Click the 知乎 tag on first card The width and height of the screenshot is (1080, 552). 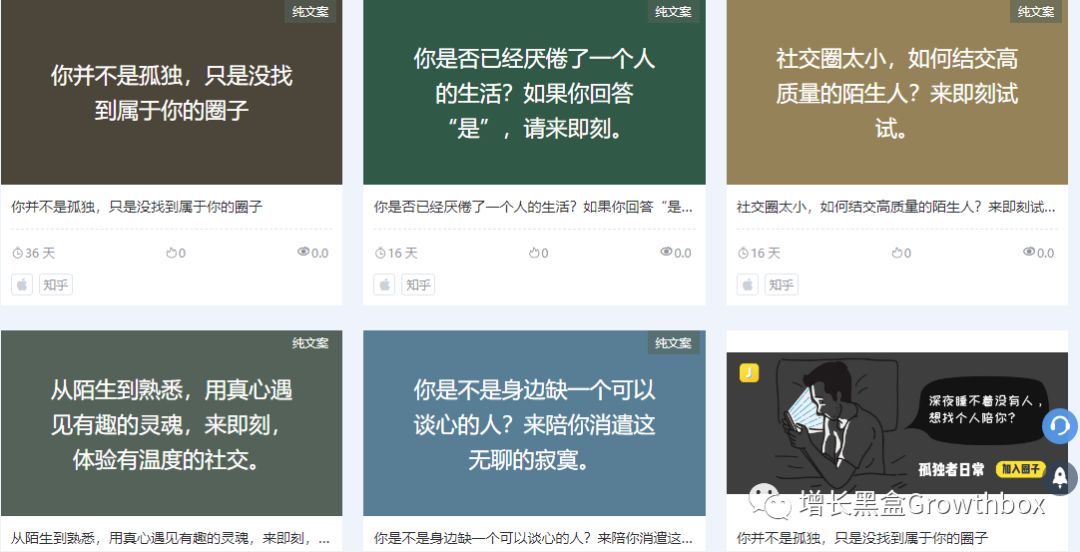pos(56,285)
